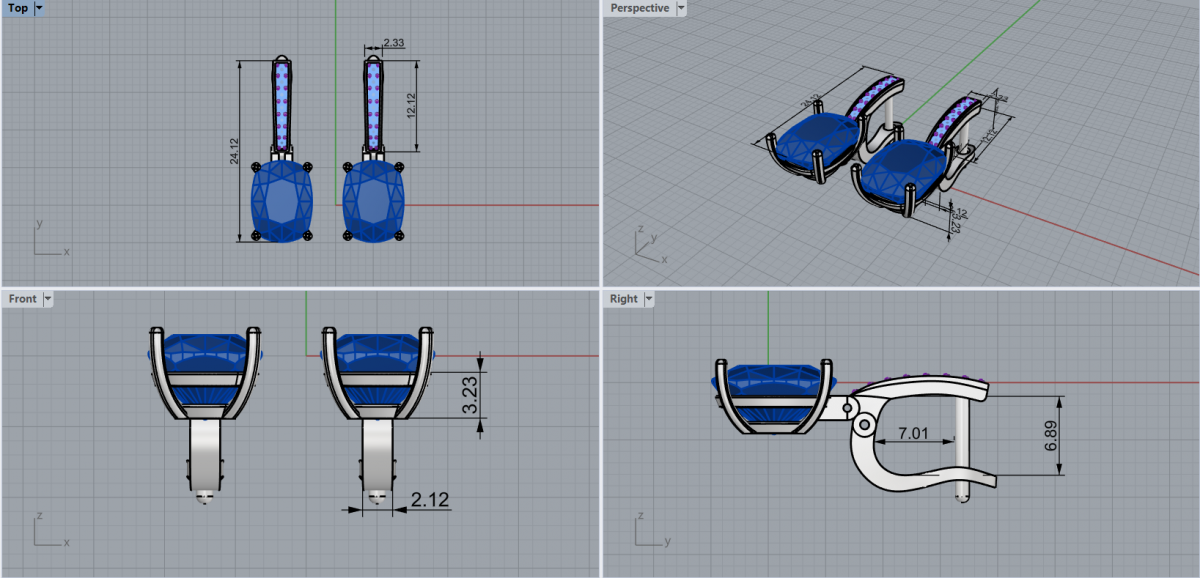
Task: Expand the Front viewport dropdown arrow
Action: click(47, 299)
